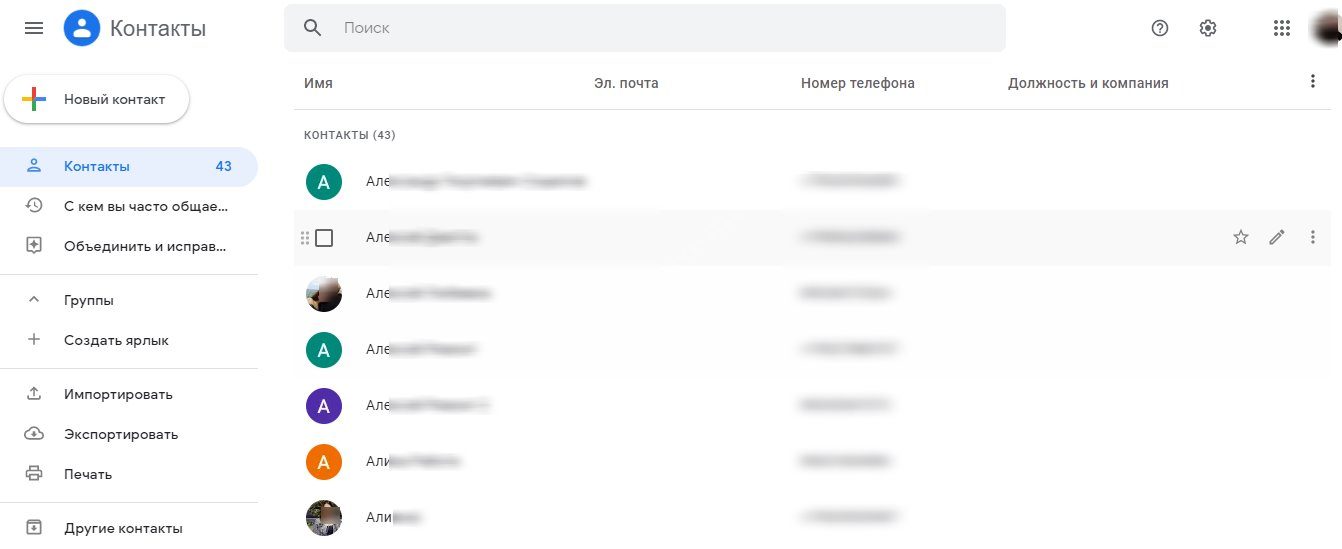Click the Новый контакт button
This screenshot has height=549, width=1342.
[x=97, y=99]
